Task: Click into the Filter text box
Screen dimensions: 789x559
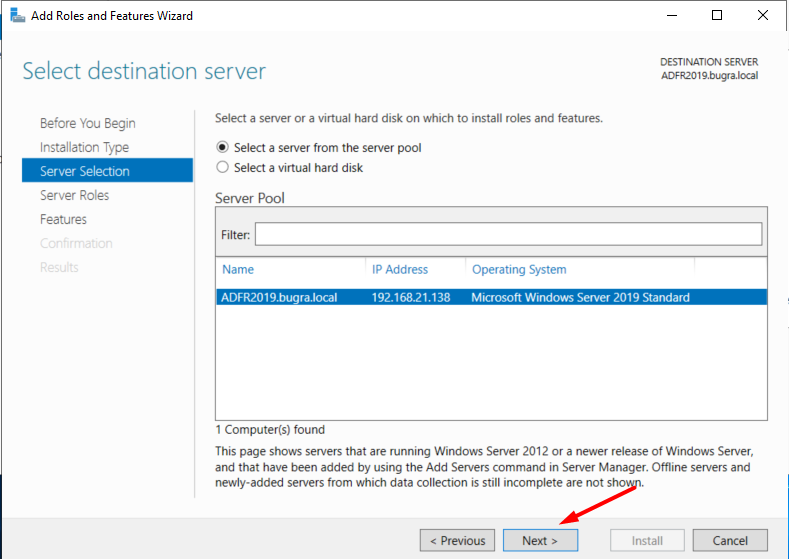Action: pyautogui.click(x=508, y=234)
